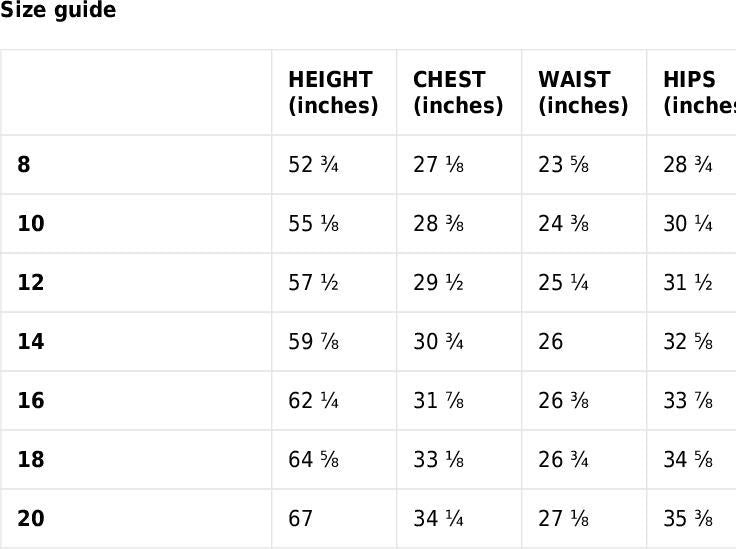This screenshot has width=736, height=549.
Task: Click the size 14 row label
Action: [x=31, y=342]
